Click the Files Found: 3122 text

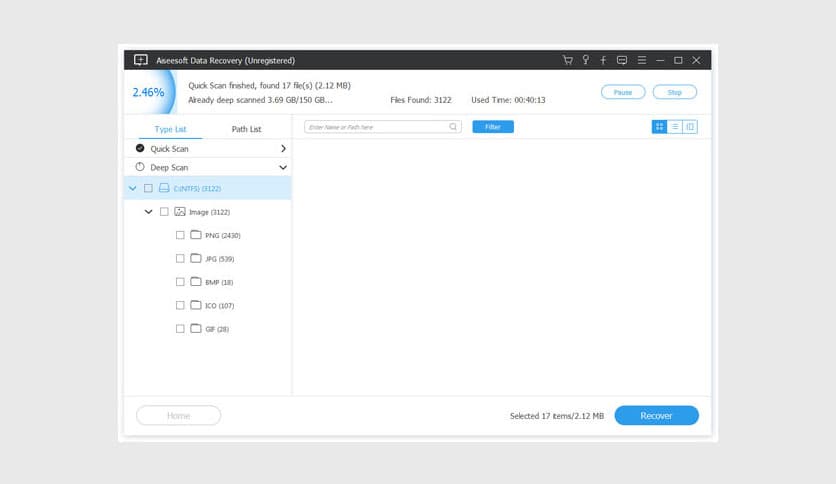pos(421,100)
